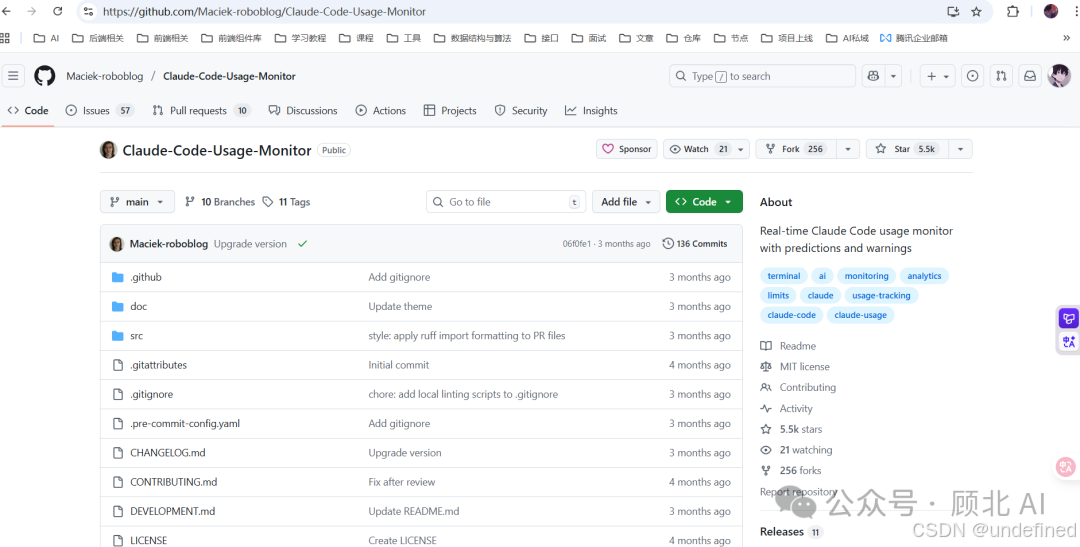Reload the page with browser refresh icon
1080x547 pixels.
(58, 11)
